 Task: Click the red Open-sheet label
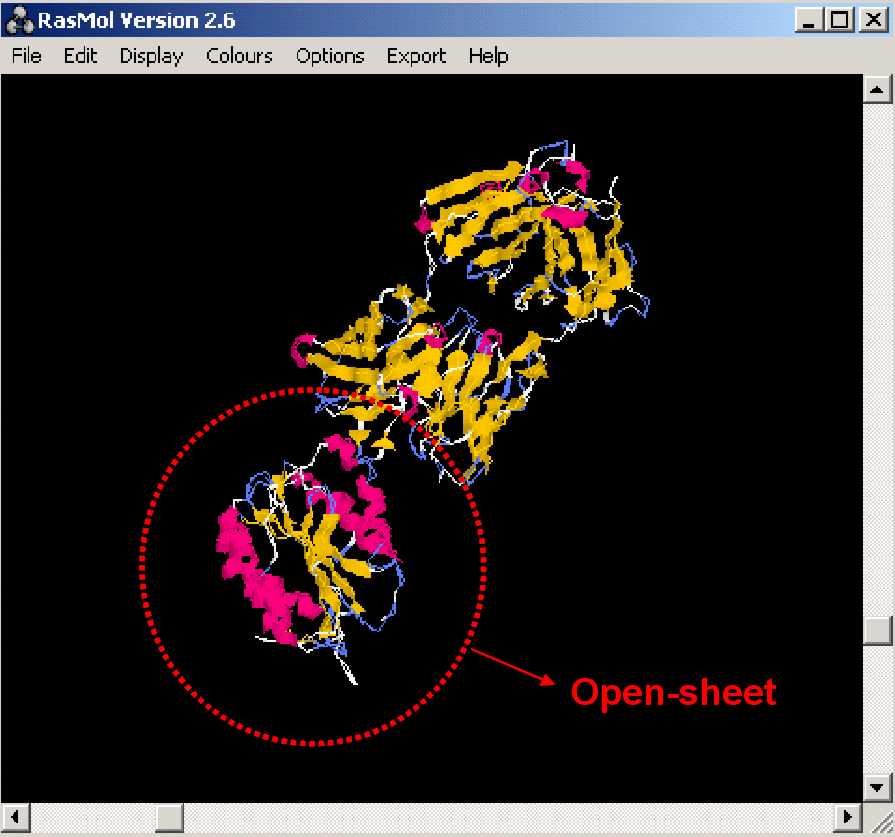[x=673, y=691]
